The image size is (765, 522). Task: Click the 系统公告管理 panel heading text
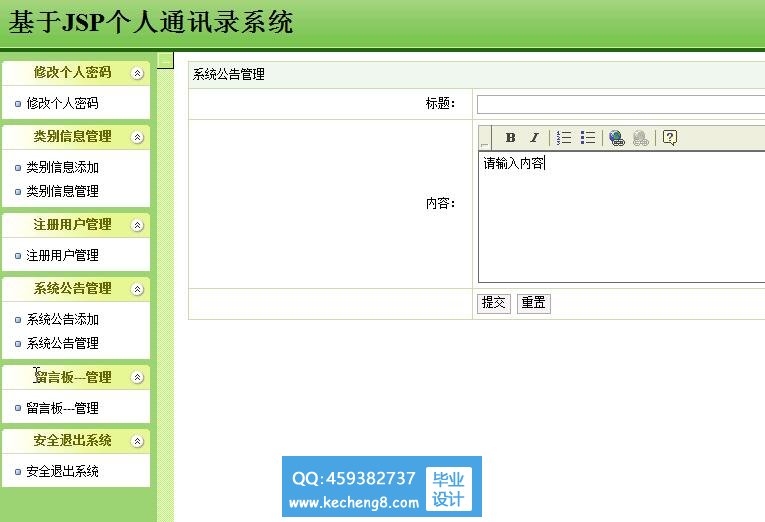pos(229,75)
